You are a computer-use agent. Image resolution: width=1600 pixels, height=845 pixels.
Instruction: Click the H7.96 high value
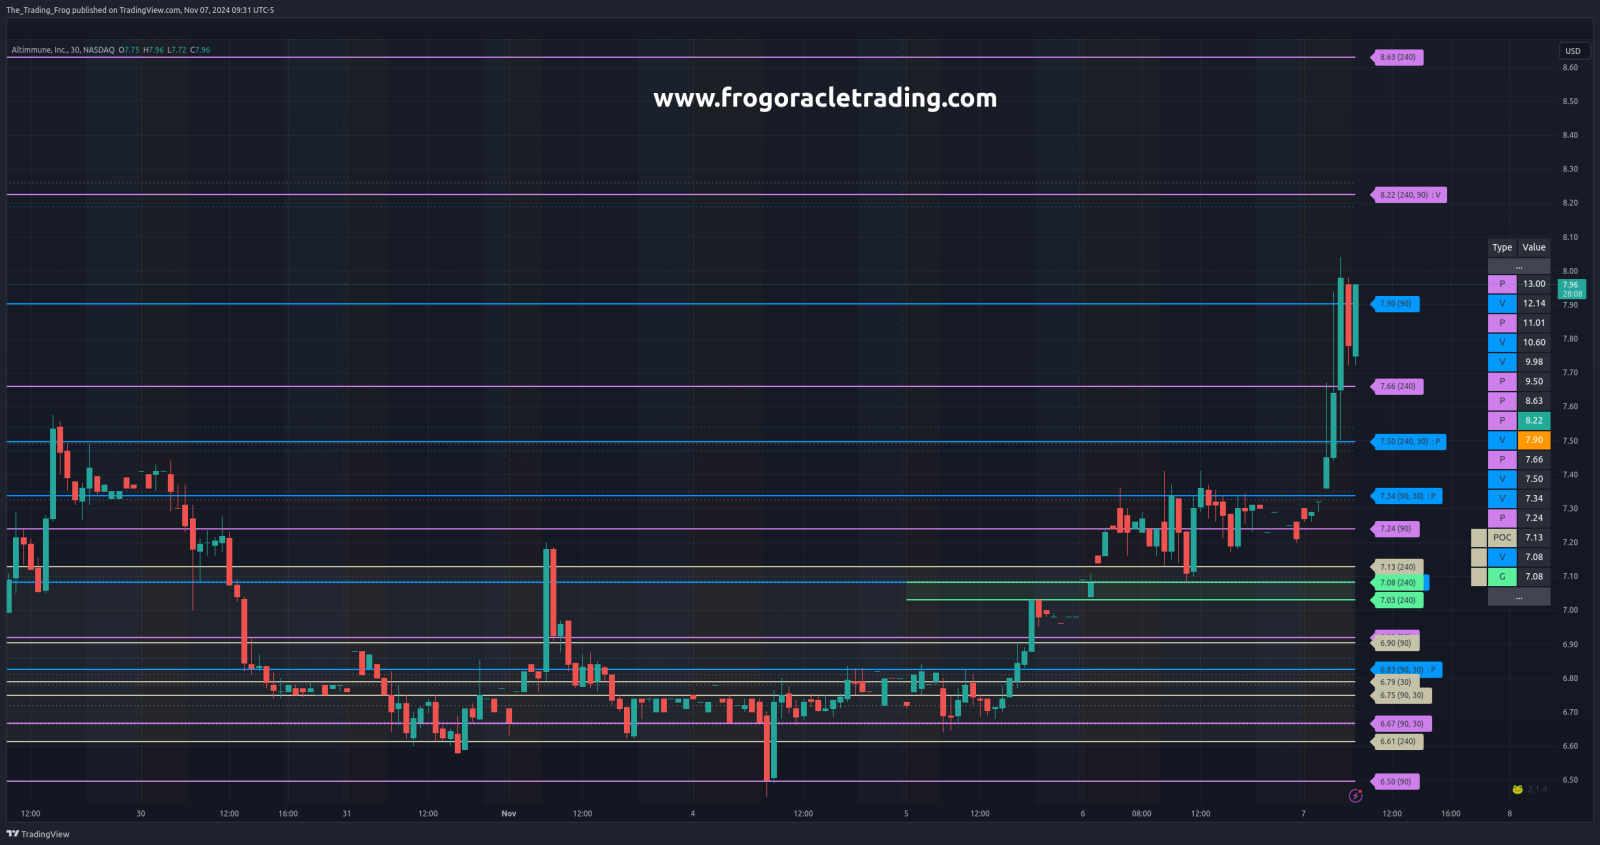click(153, 50)
